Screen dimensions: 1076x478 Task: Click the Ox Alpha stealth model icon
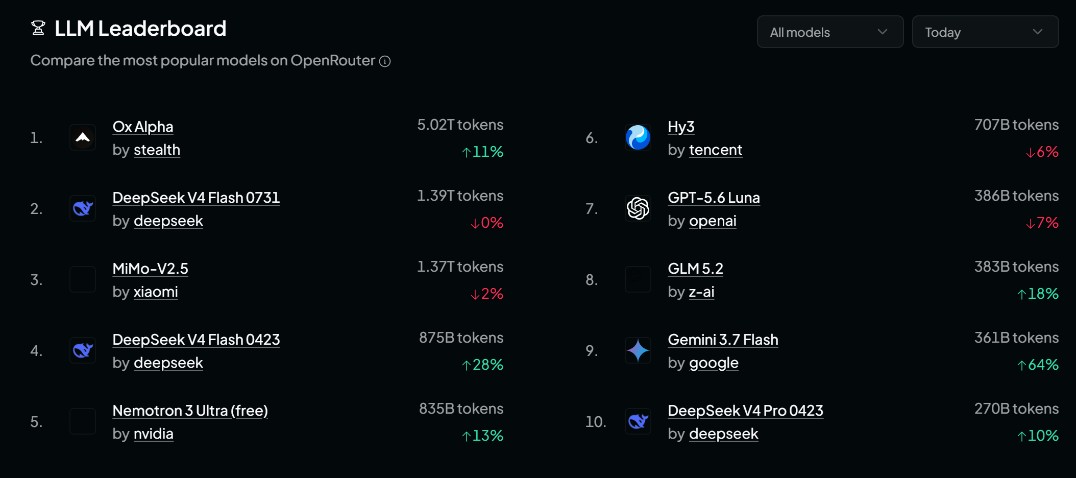pos(82,138)
